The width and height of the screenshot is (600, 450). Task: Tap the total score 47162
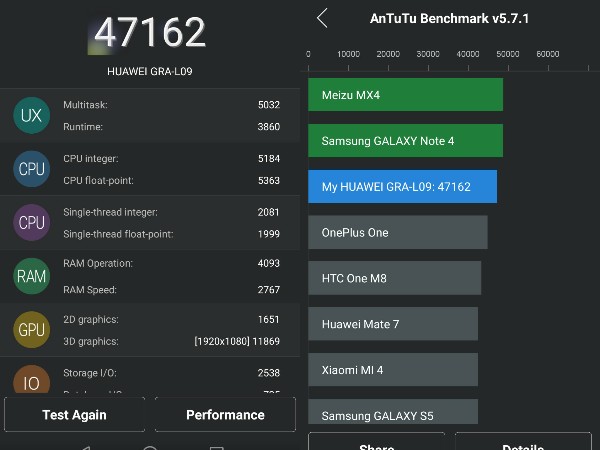click(150, 32)
